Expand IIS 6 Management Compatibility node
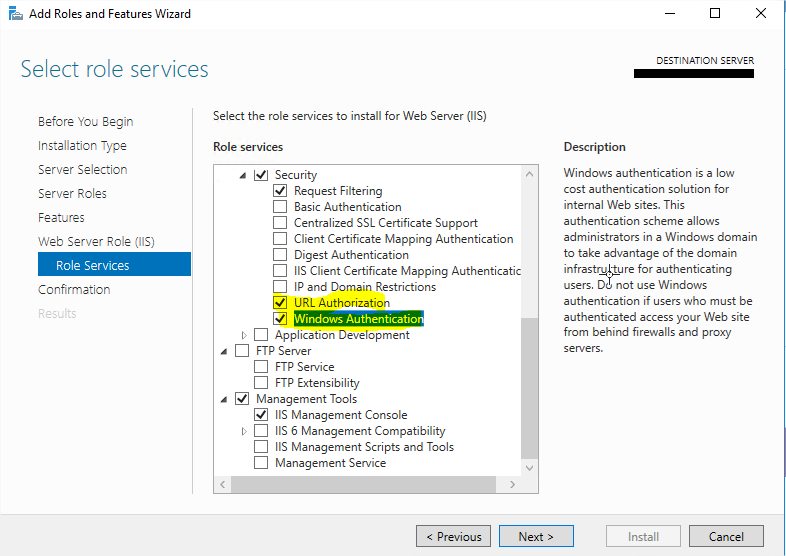 click(243, 431)
